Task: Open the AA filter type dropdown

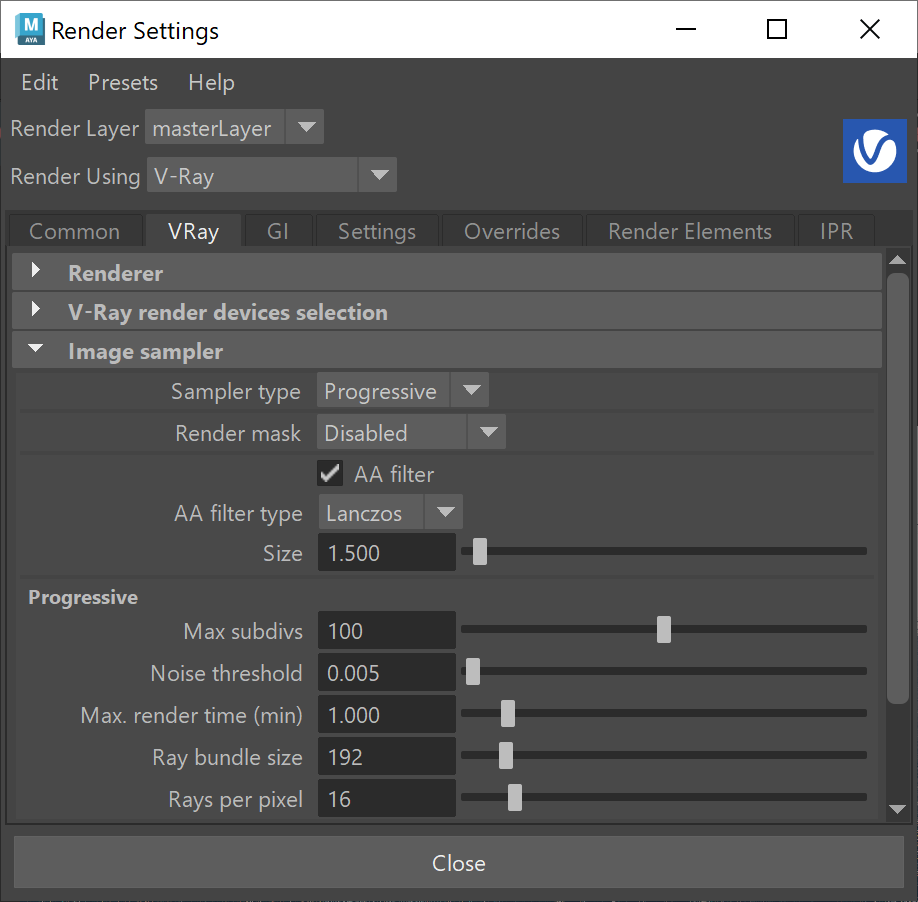Action: (391, 513)
